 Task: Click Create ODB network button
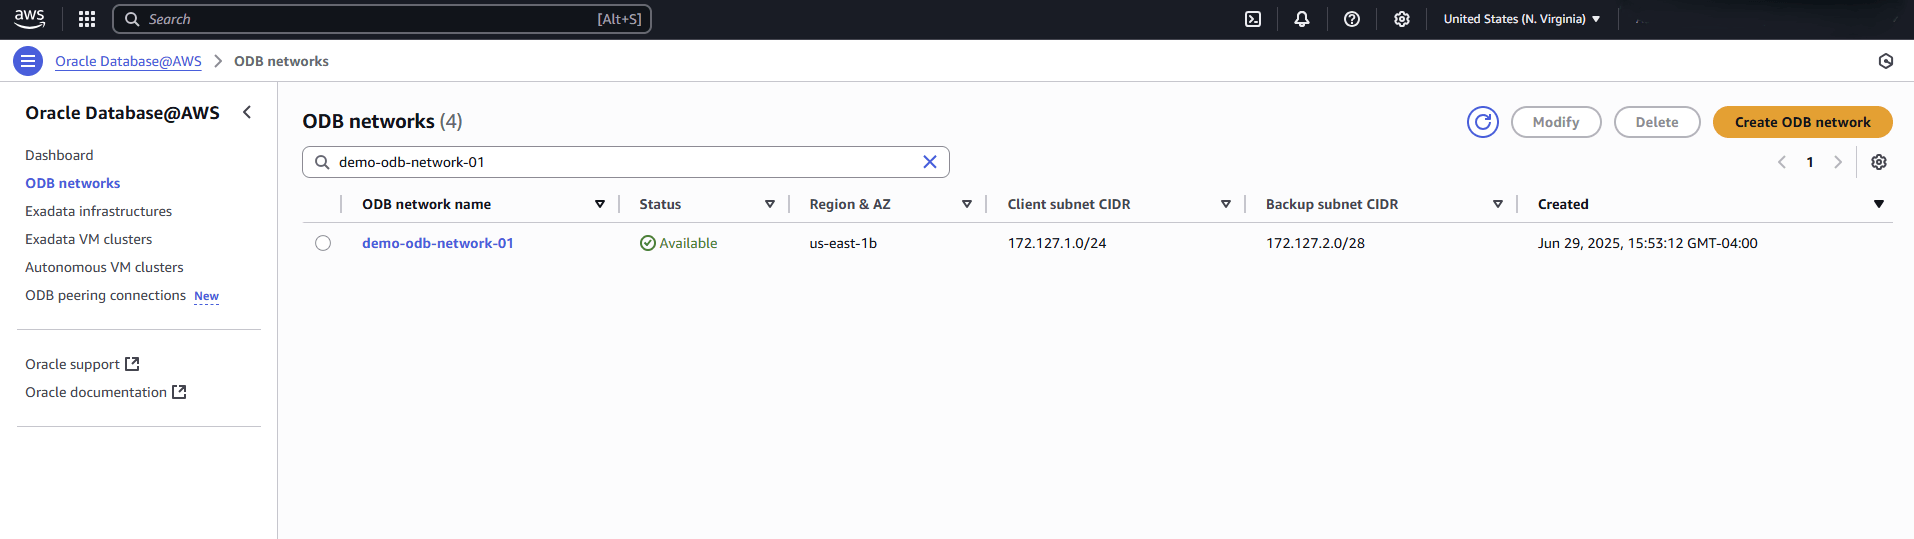pos(1801,122)
